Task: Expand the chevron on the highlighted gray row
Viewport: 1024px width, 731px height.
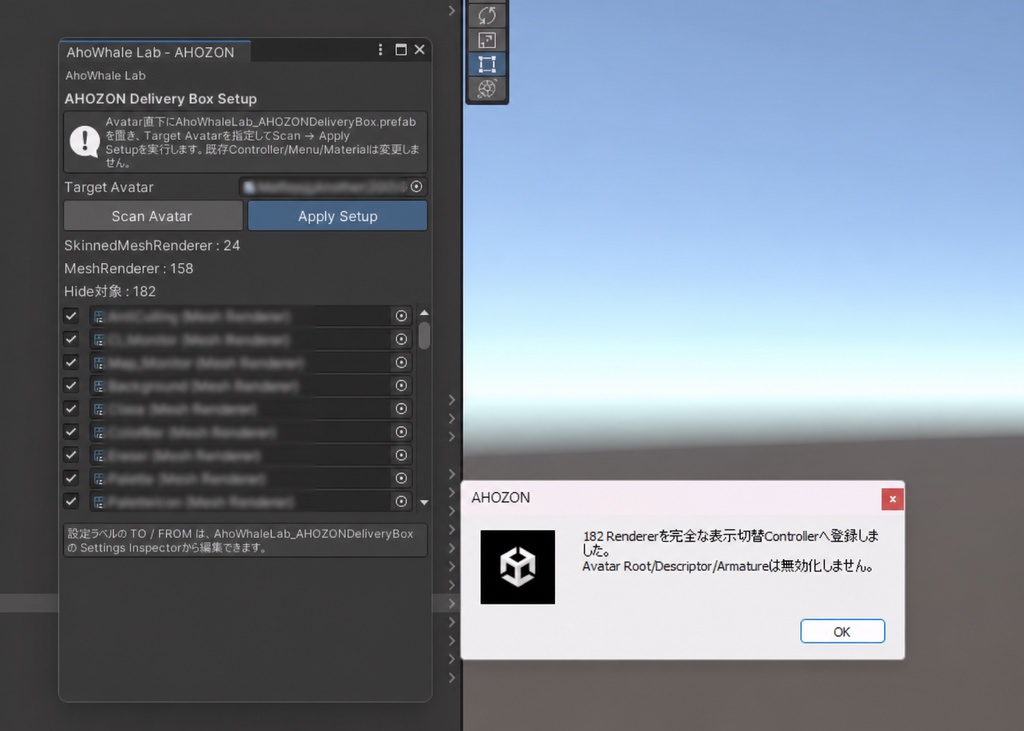Action: (452, 604)
